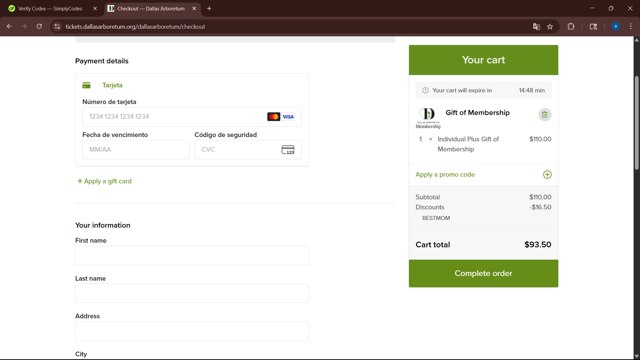Image resolution: width=640 pixels, height=360 pixels.
Task: Open the browser profile avatar
Action: [616, 27]
